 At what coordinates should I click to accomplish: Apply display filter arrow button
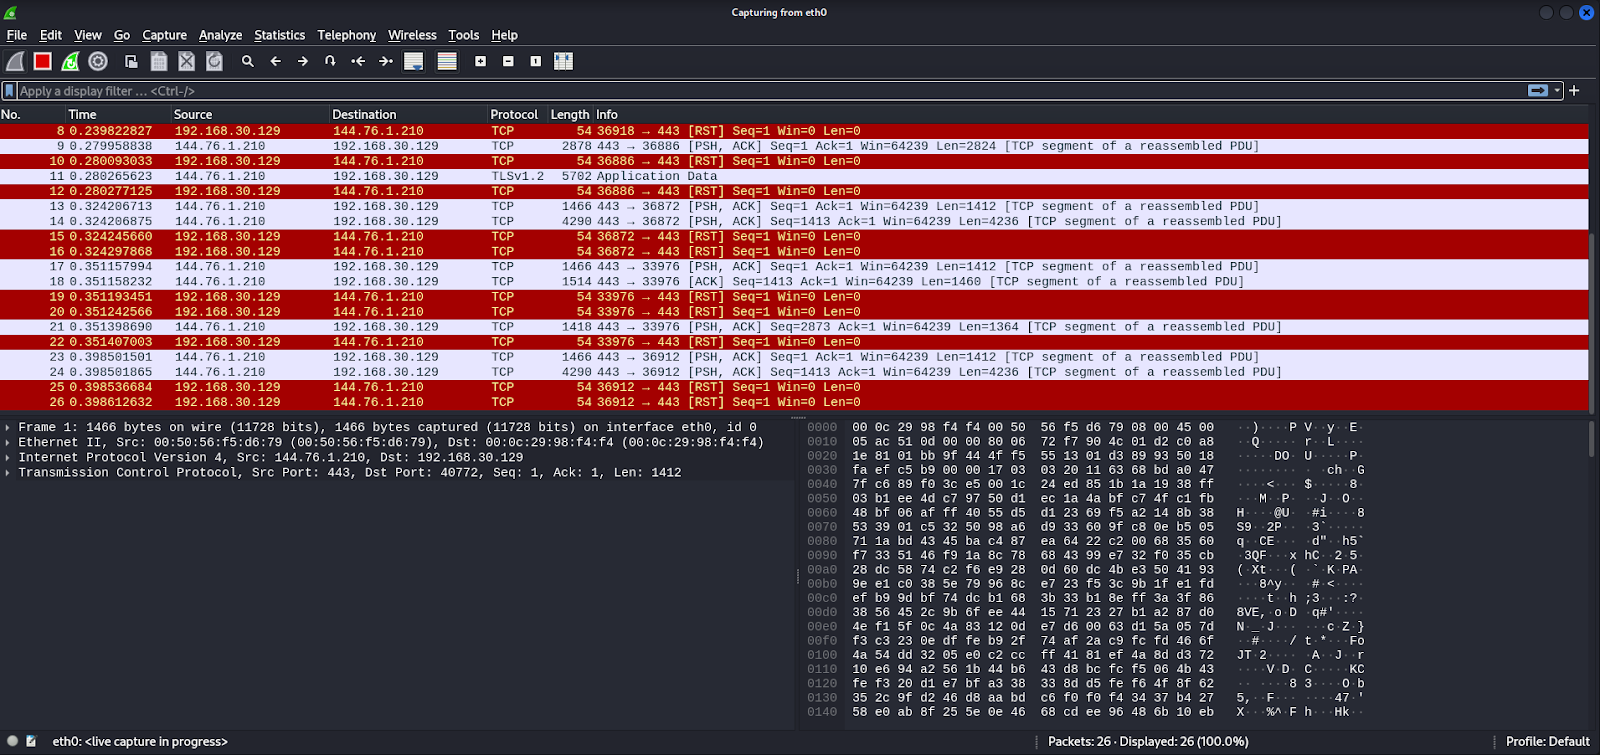pyautogui.click(x=1538, y=91)
